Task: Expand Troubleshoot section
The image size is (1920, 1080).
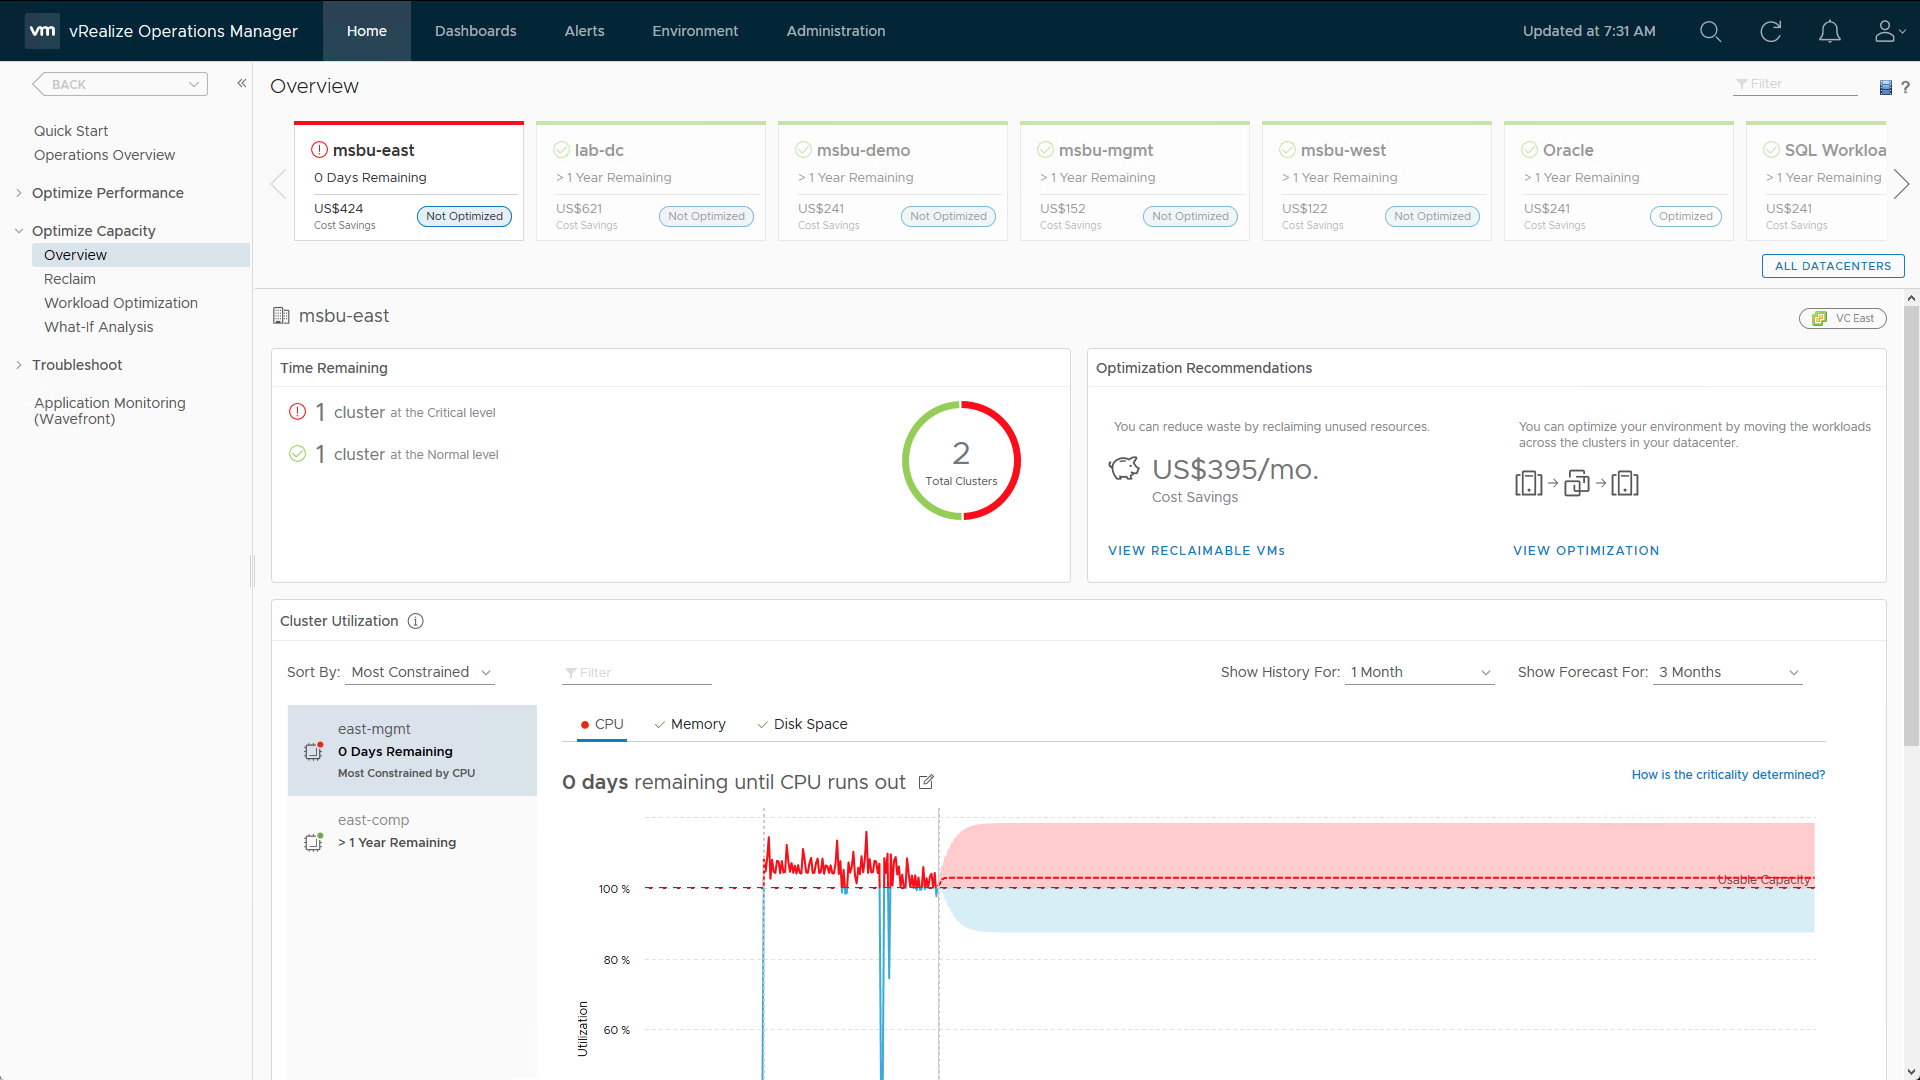Action: 19,365
